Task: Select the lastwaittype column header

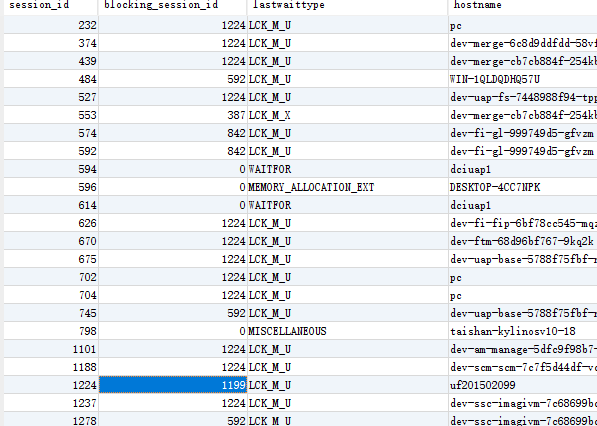Action: (348, 5)
